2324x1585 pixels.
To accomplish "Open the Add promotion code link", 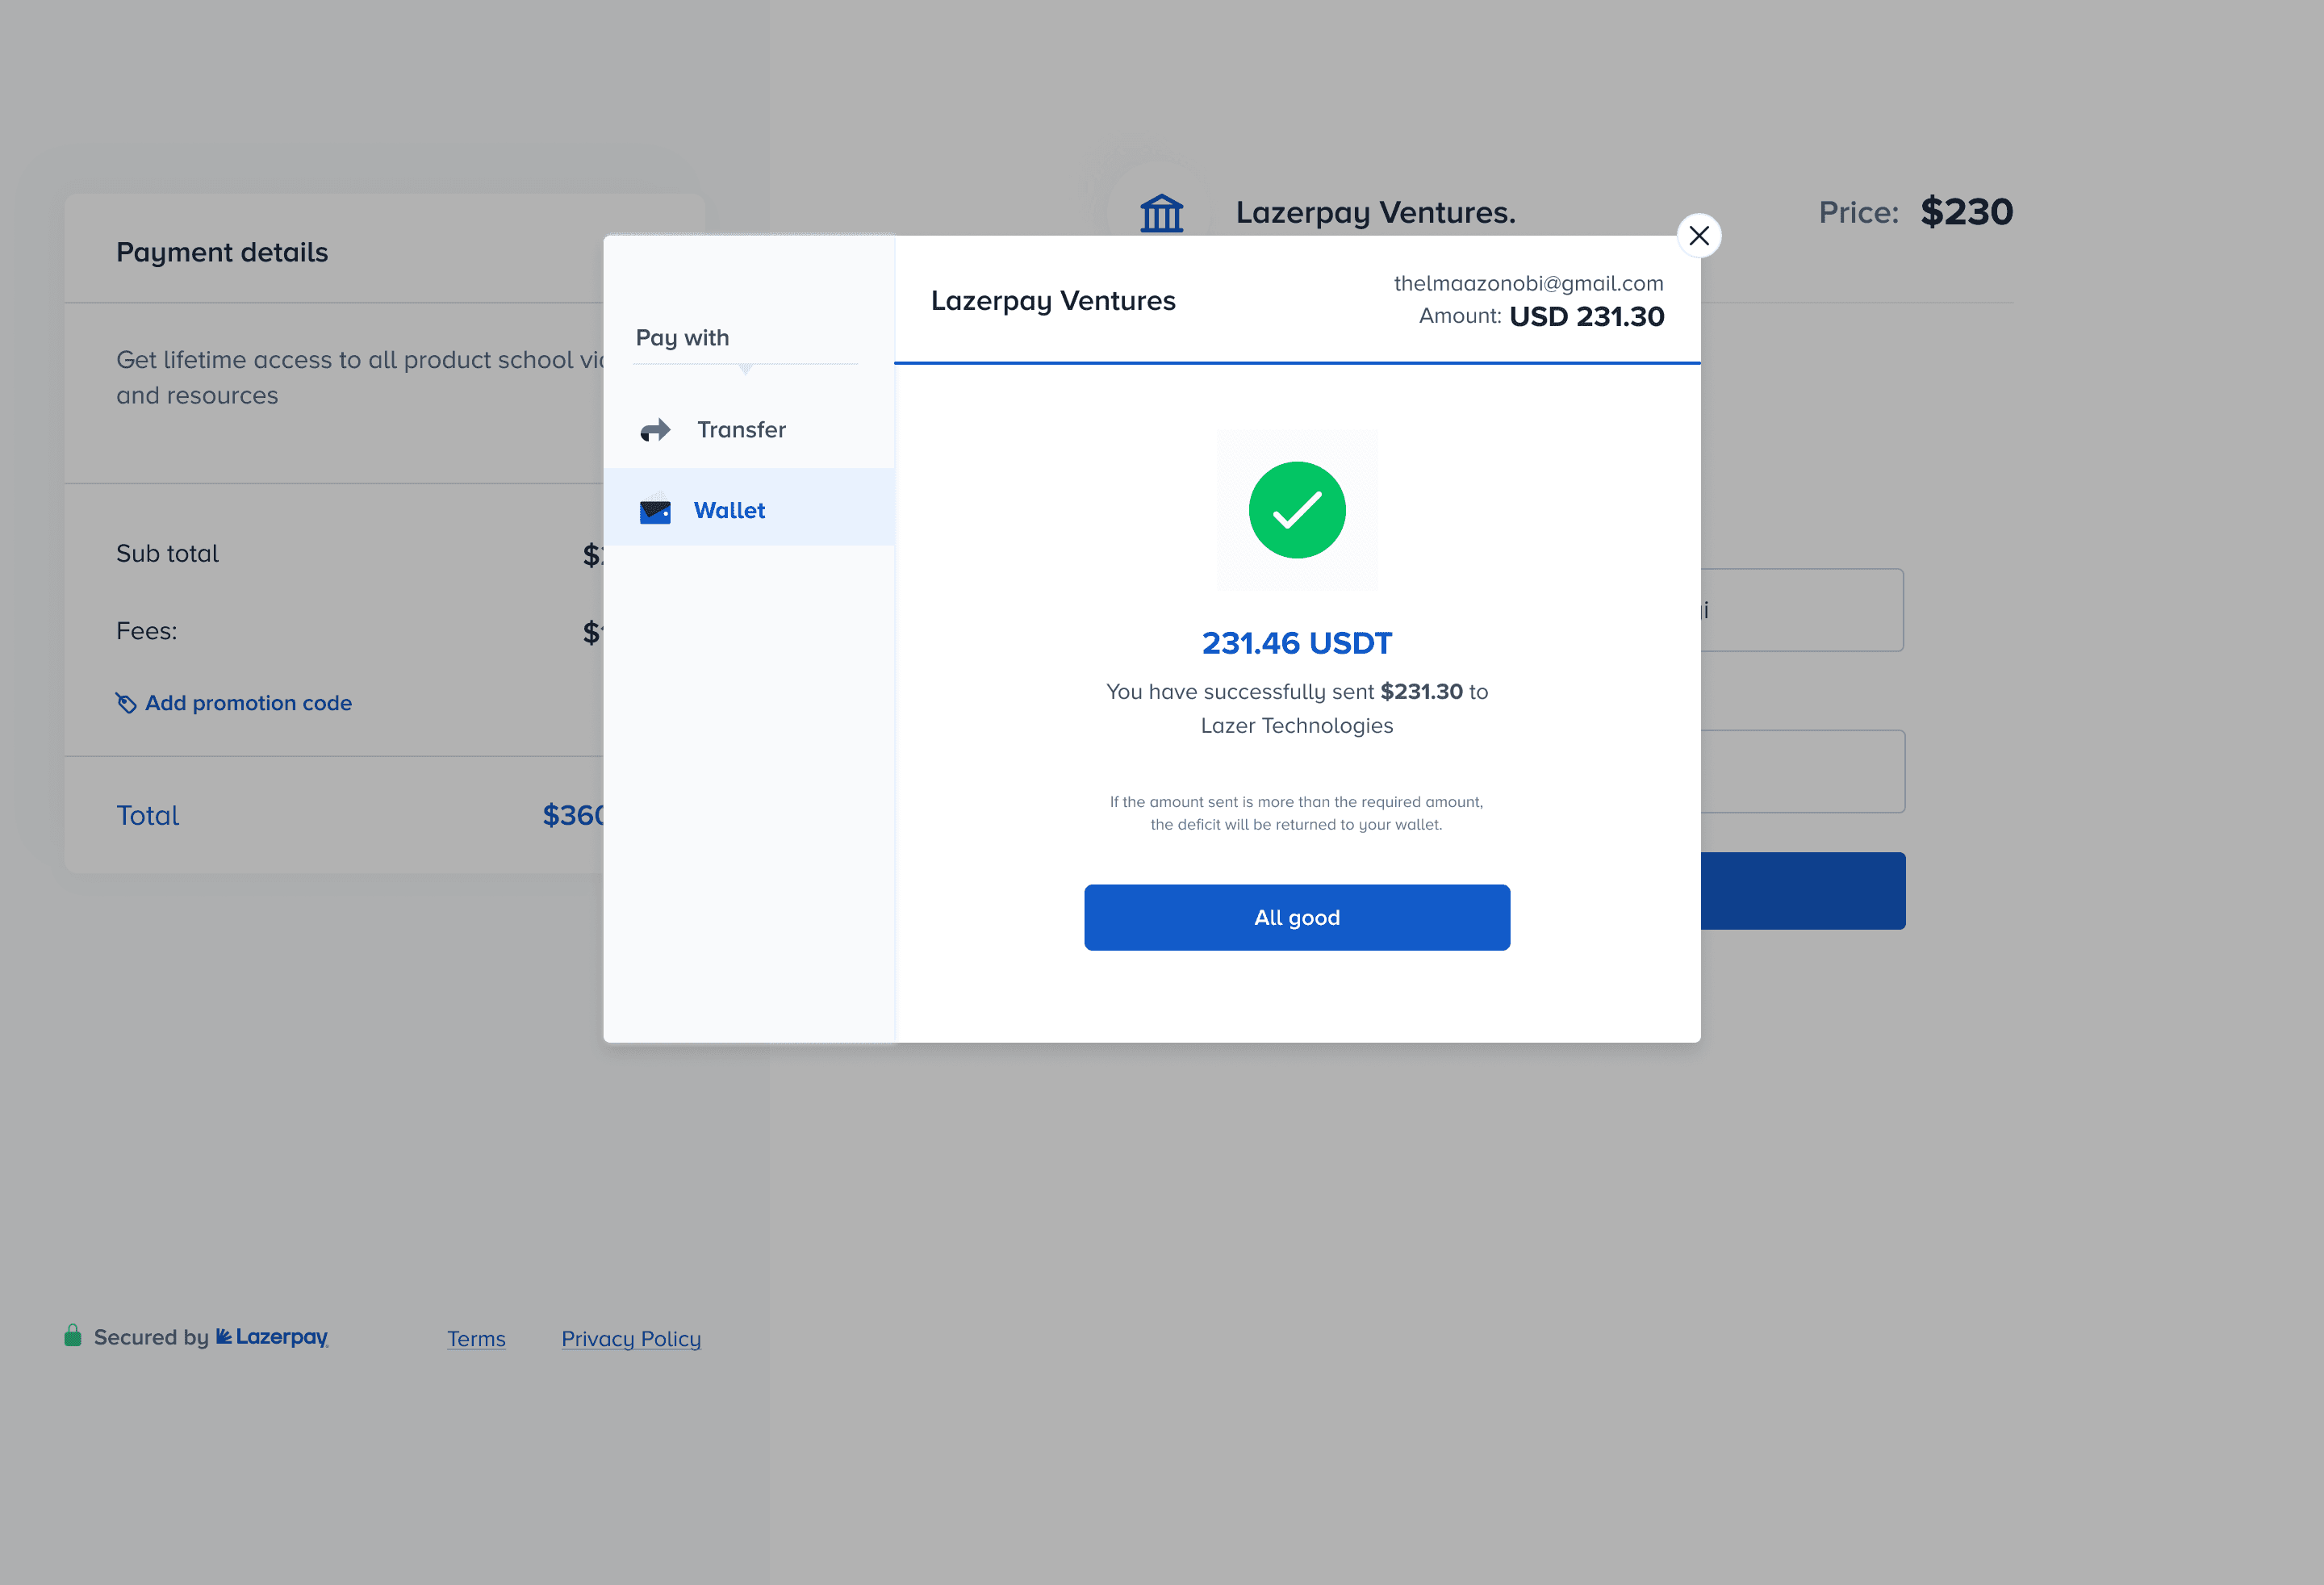I will click(x=248, y=703).
